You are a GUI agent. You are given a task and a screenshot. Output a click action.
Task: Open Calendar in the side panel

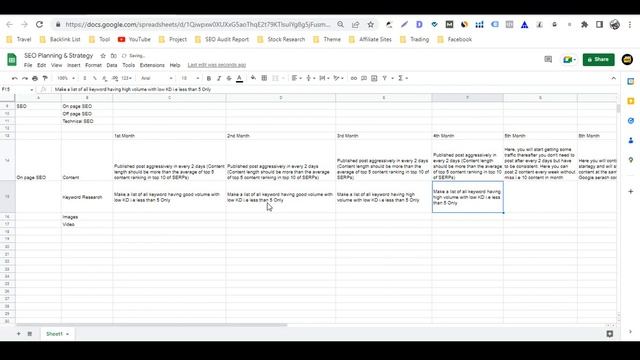(631, 81)
